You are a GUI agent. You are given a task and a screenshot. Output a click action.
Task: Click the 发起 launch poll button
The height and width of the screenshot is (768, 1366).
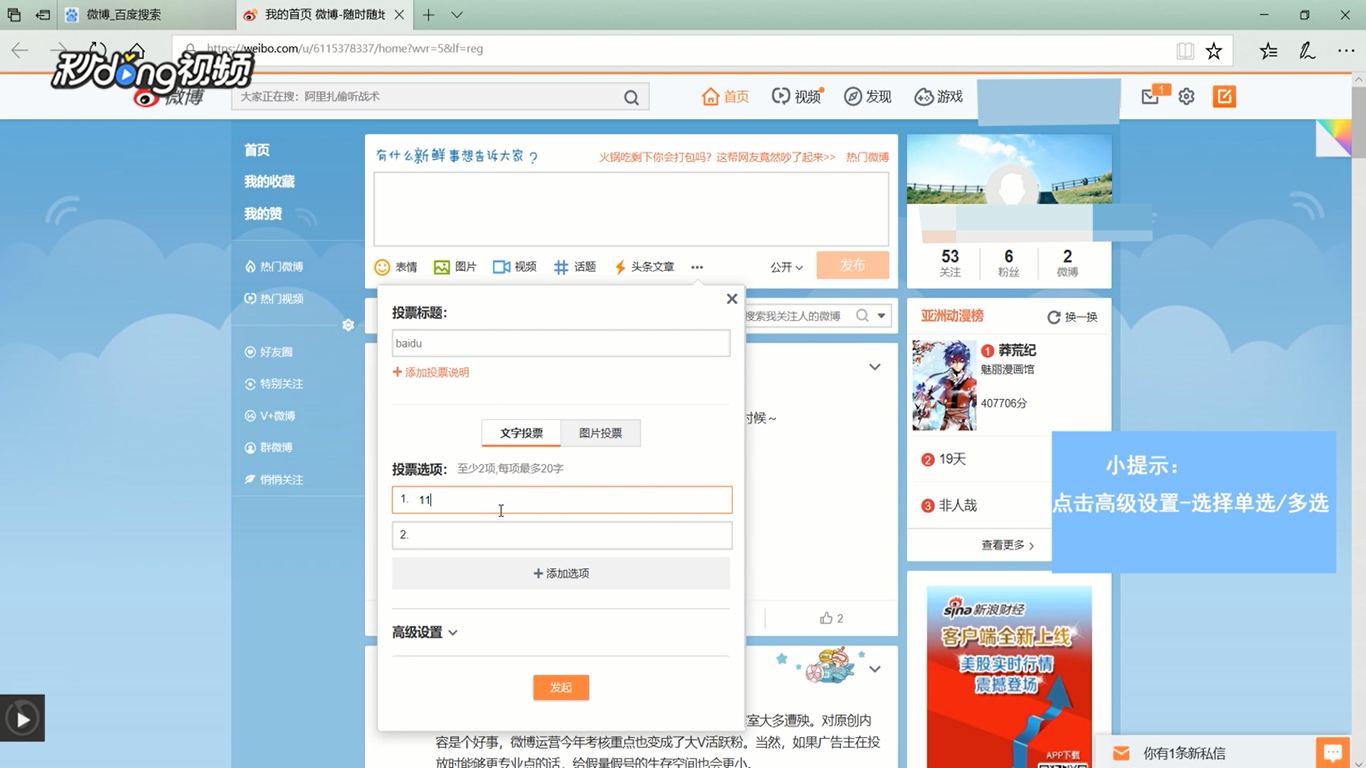tap(561, 687)
